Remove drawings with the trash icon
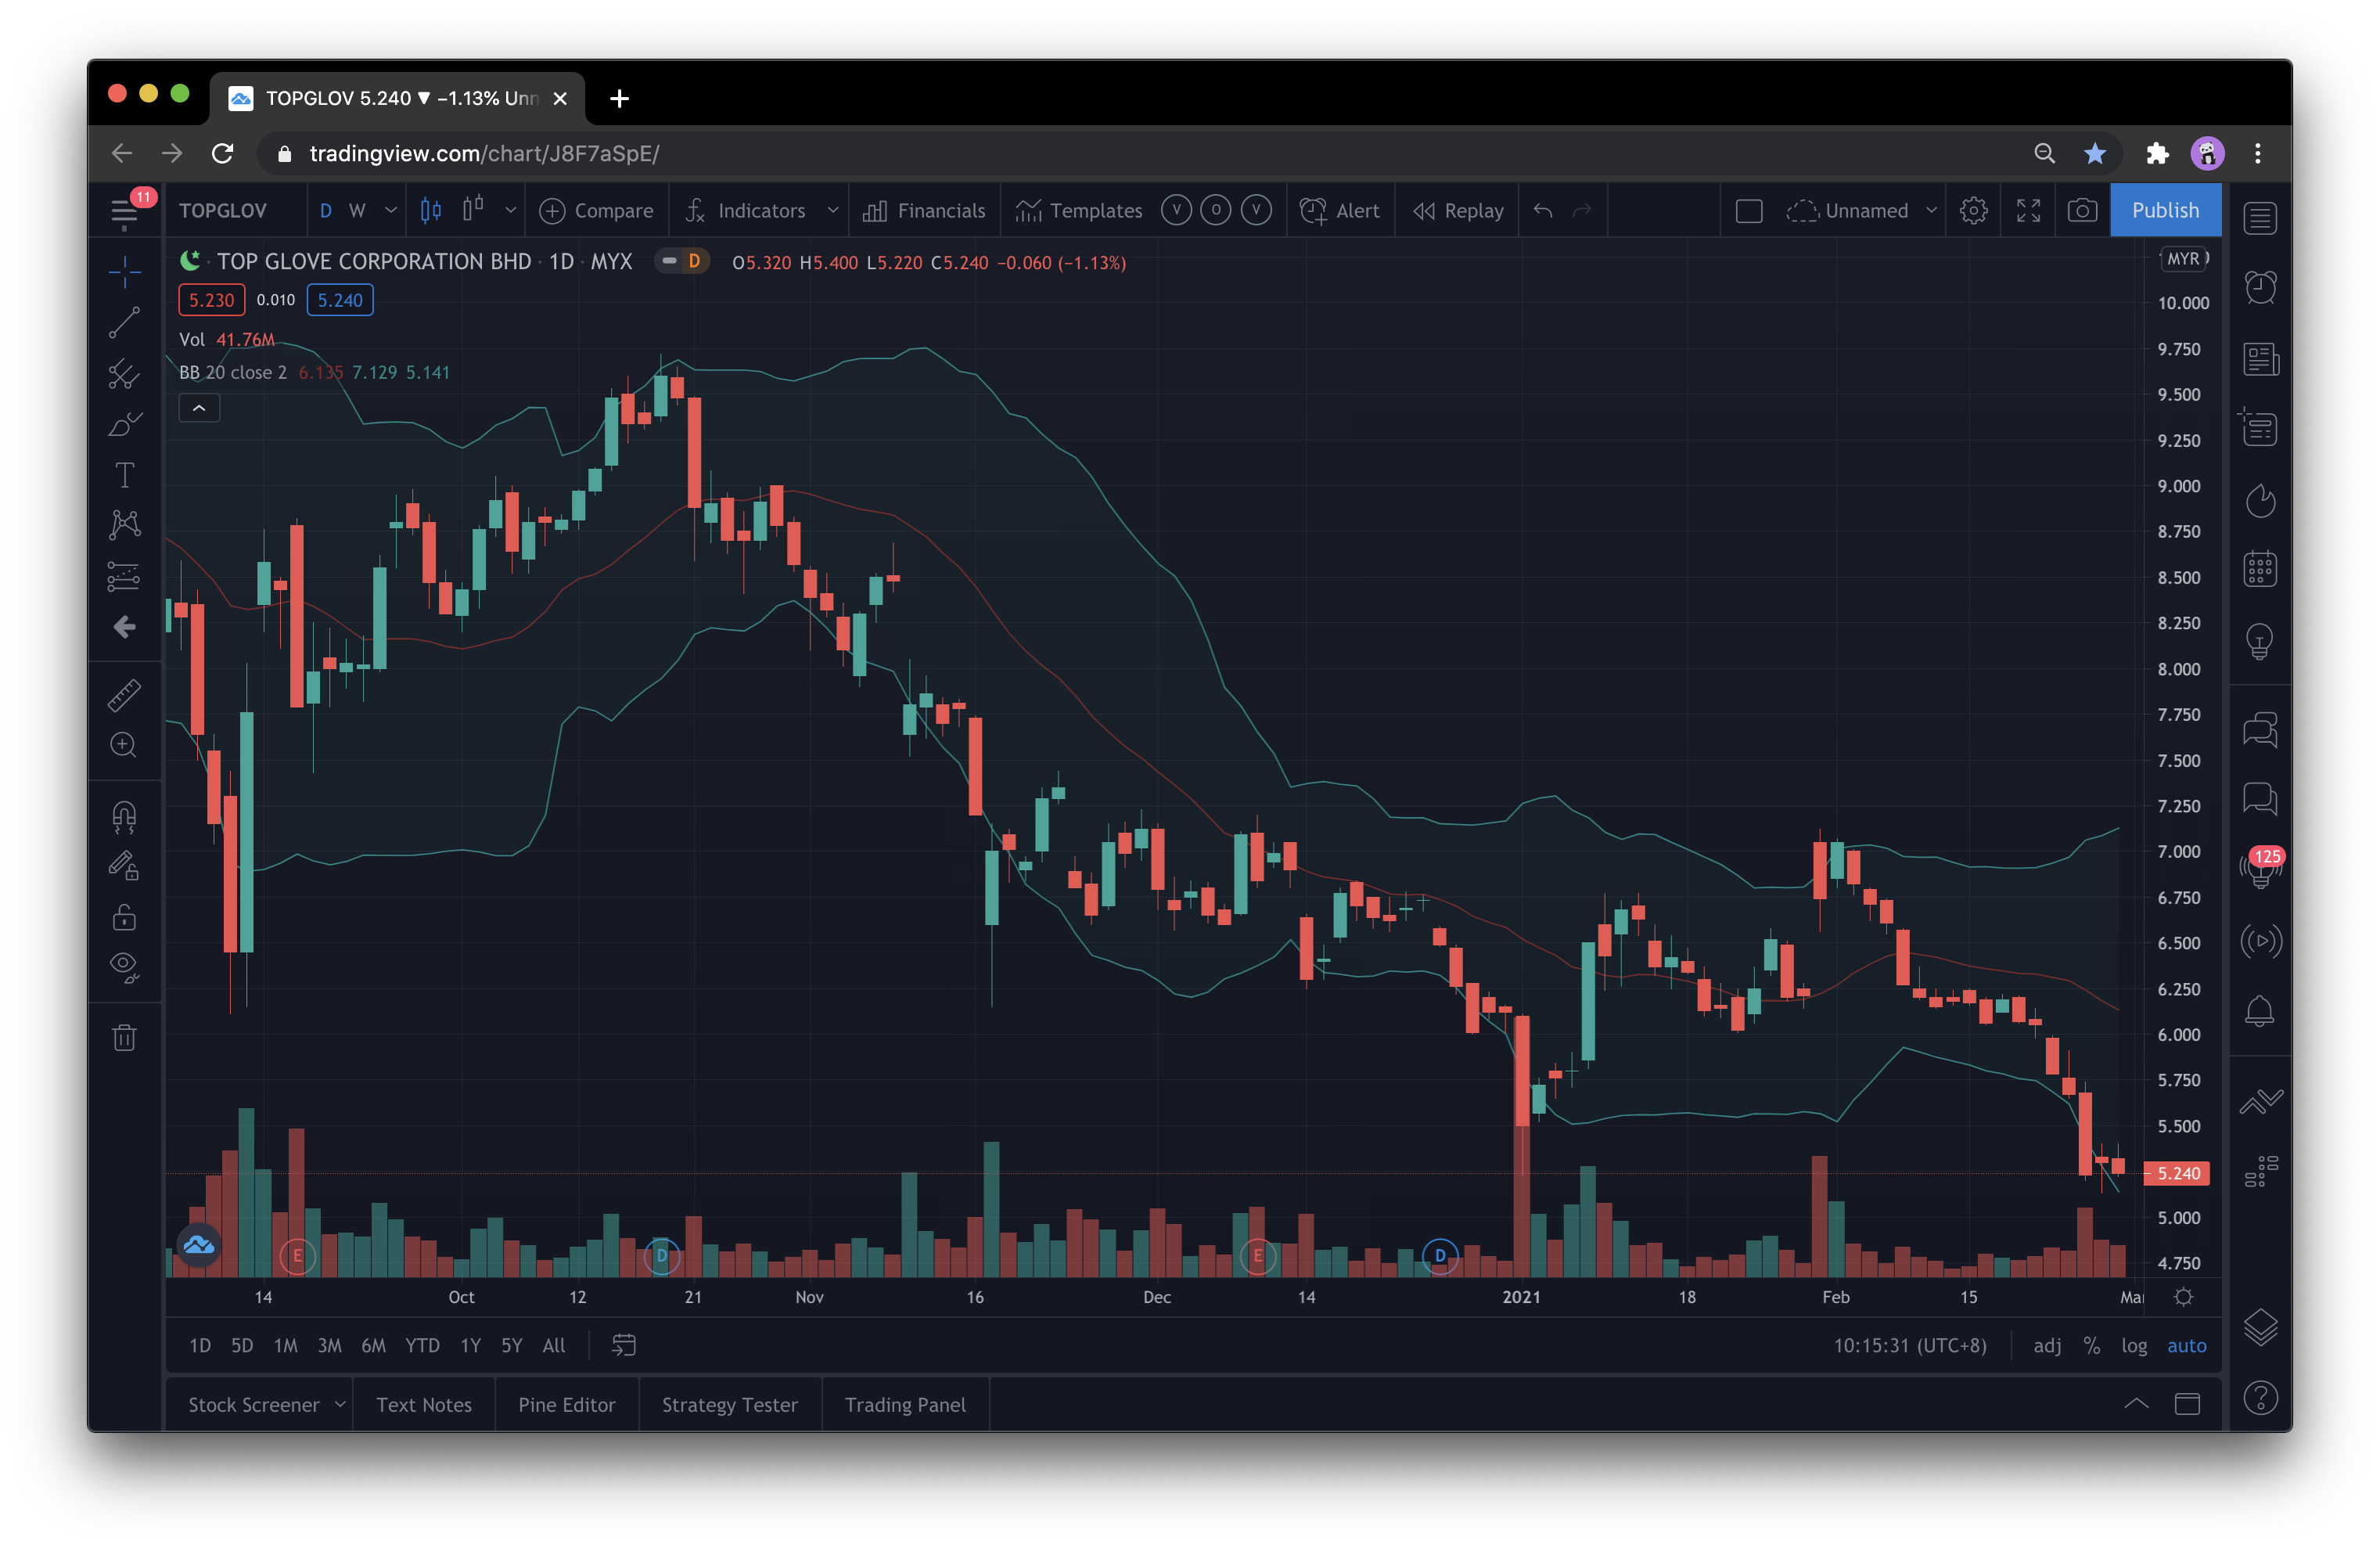The height and width of the screenshot is (1548, 2380). click(x=124, y=1038)
